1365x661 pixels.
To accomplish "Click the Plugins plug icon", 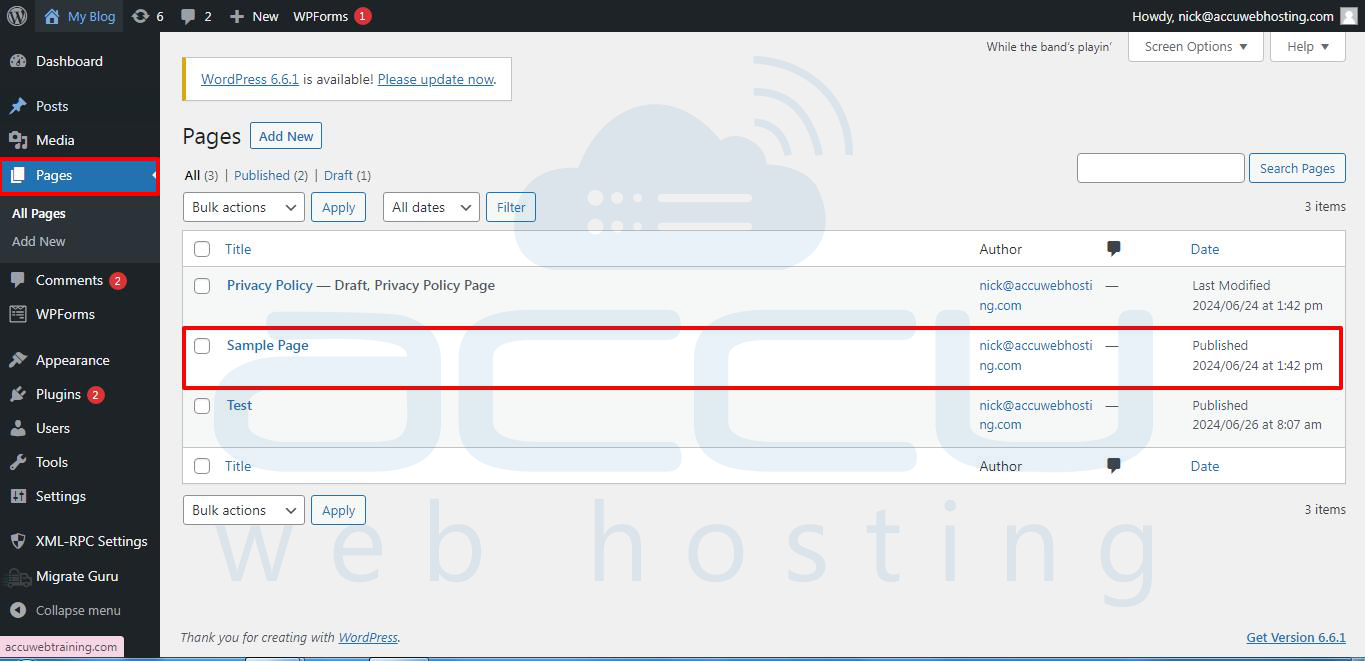I will [x=18, y=394].
